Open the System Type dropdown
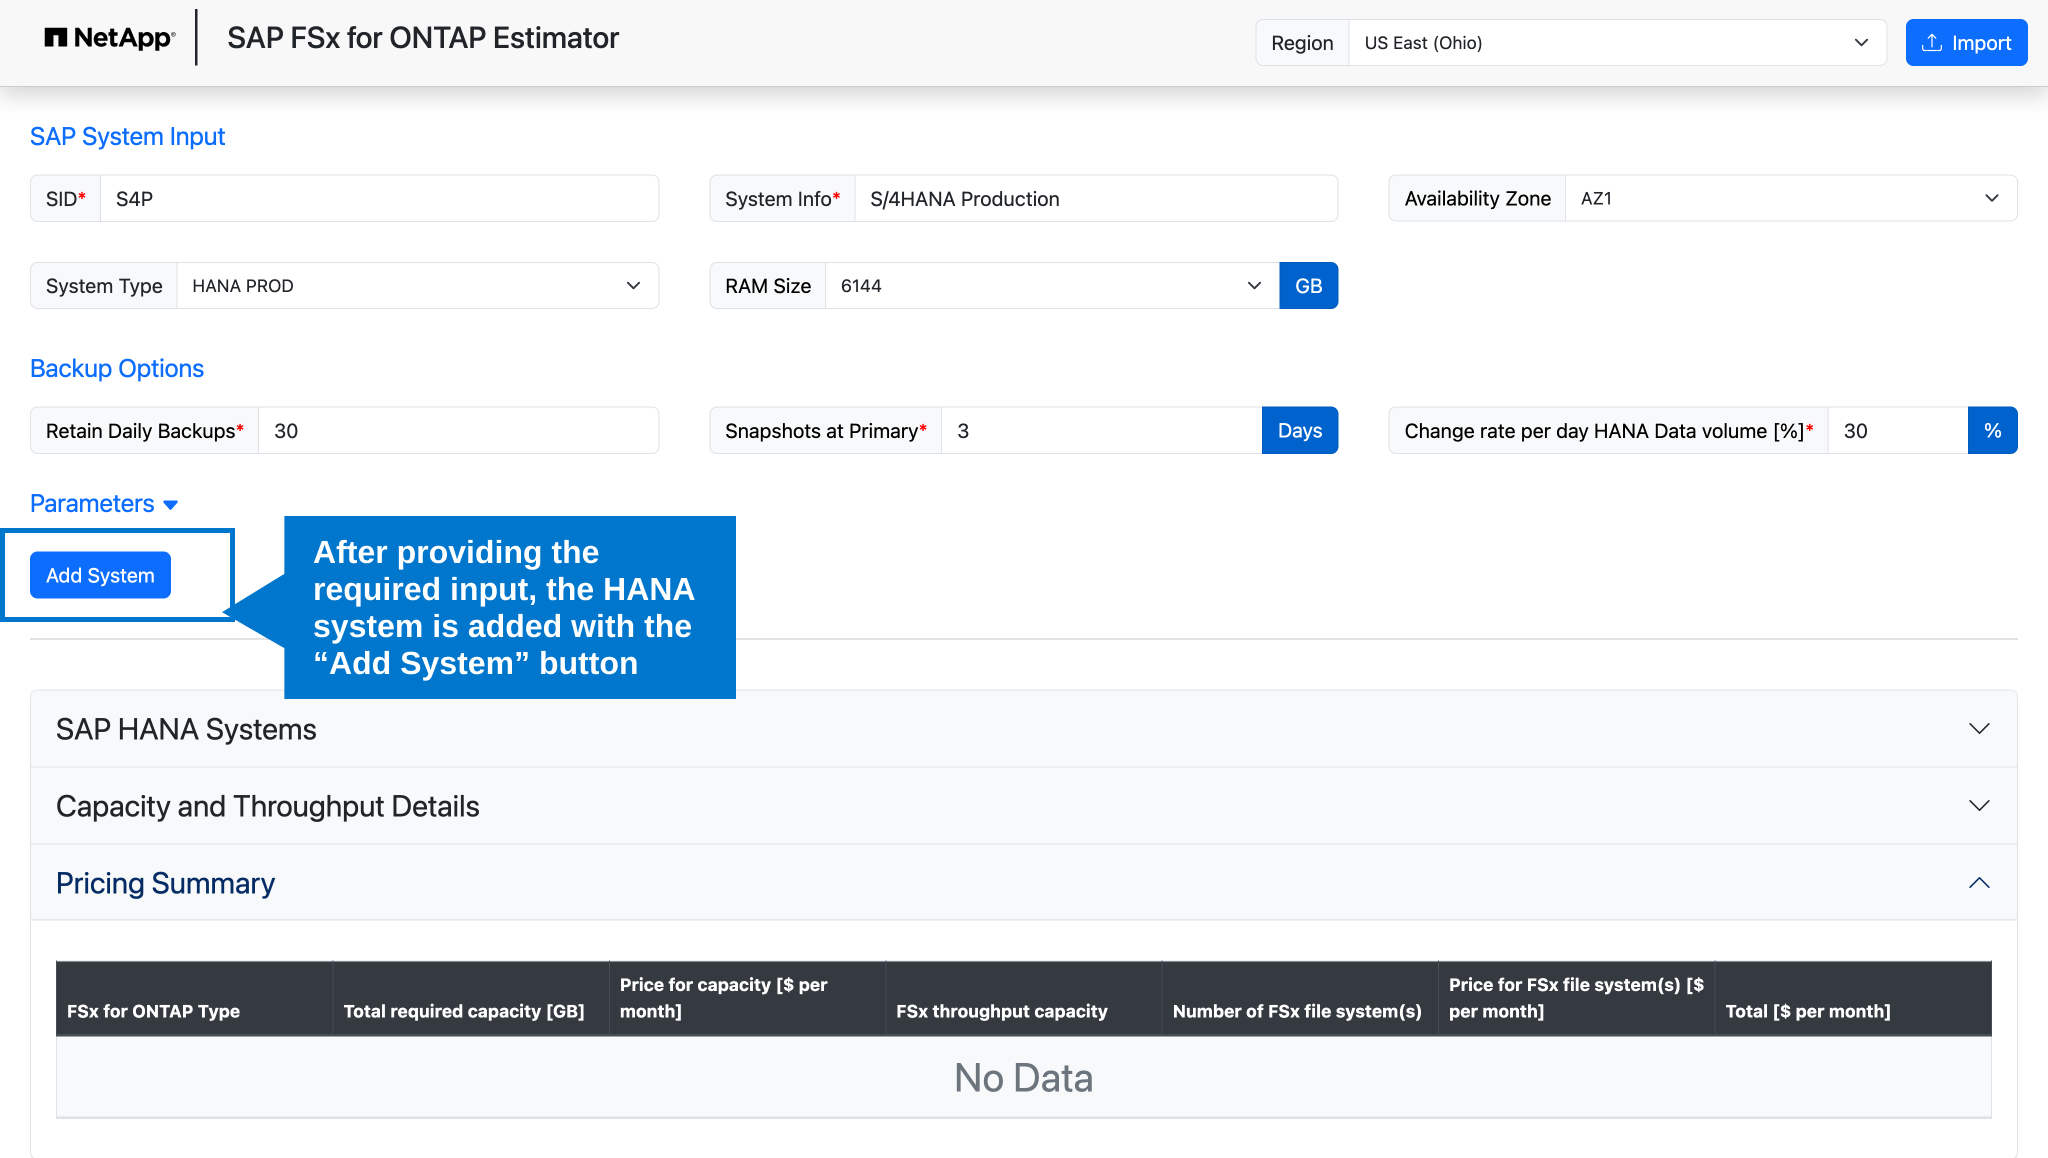2048x1158 pixels. [x=418, y=285]
